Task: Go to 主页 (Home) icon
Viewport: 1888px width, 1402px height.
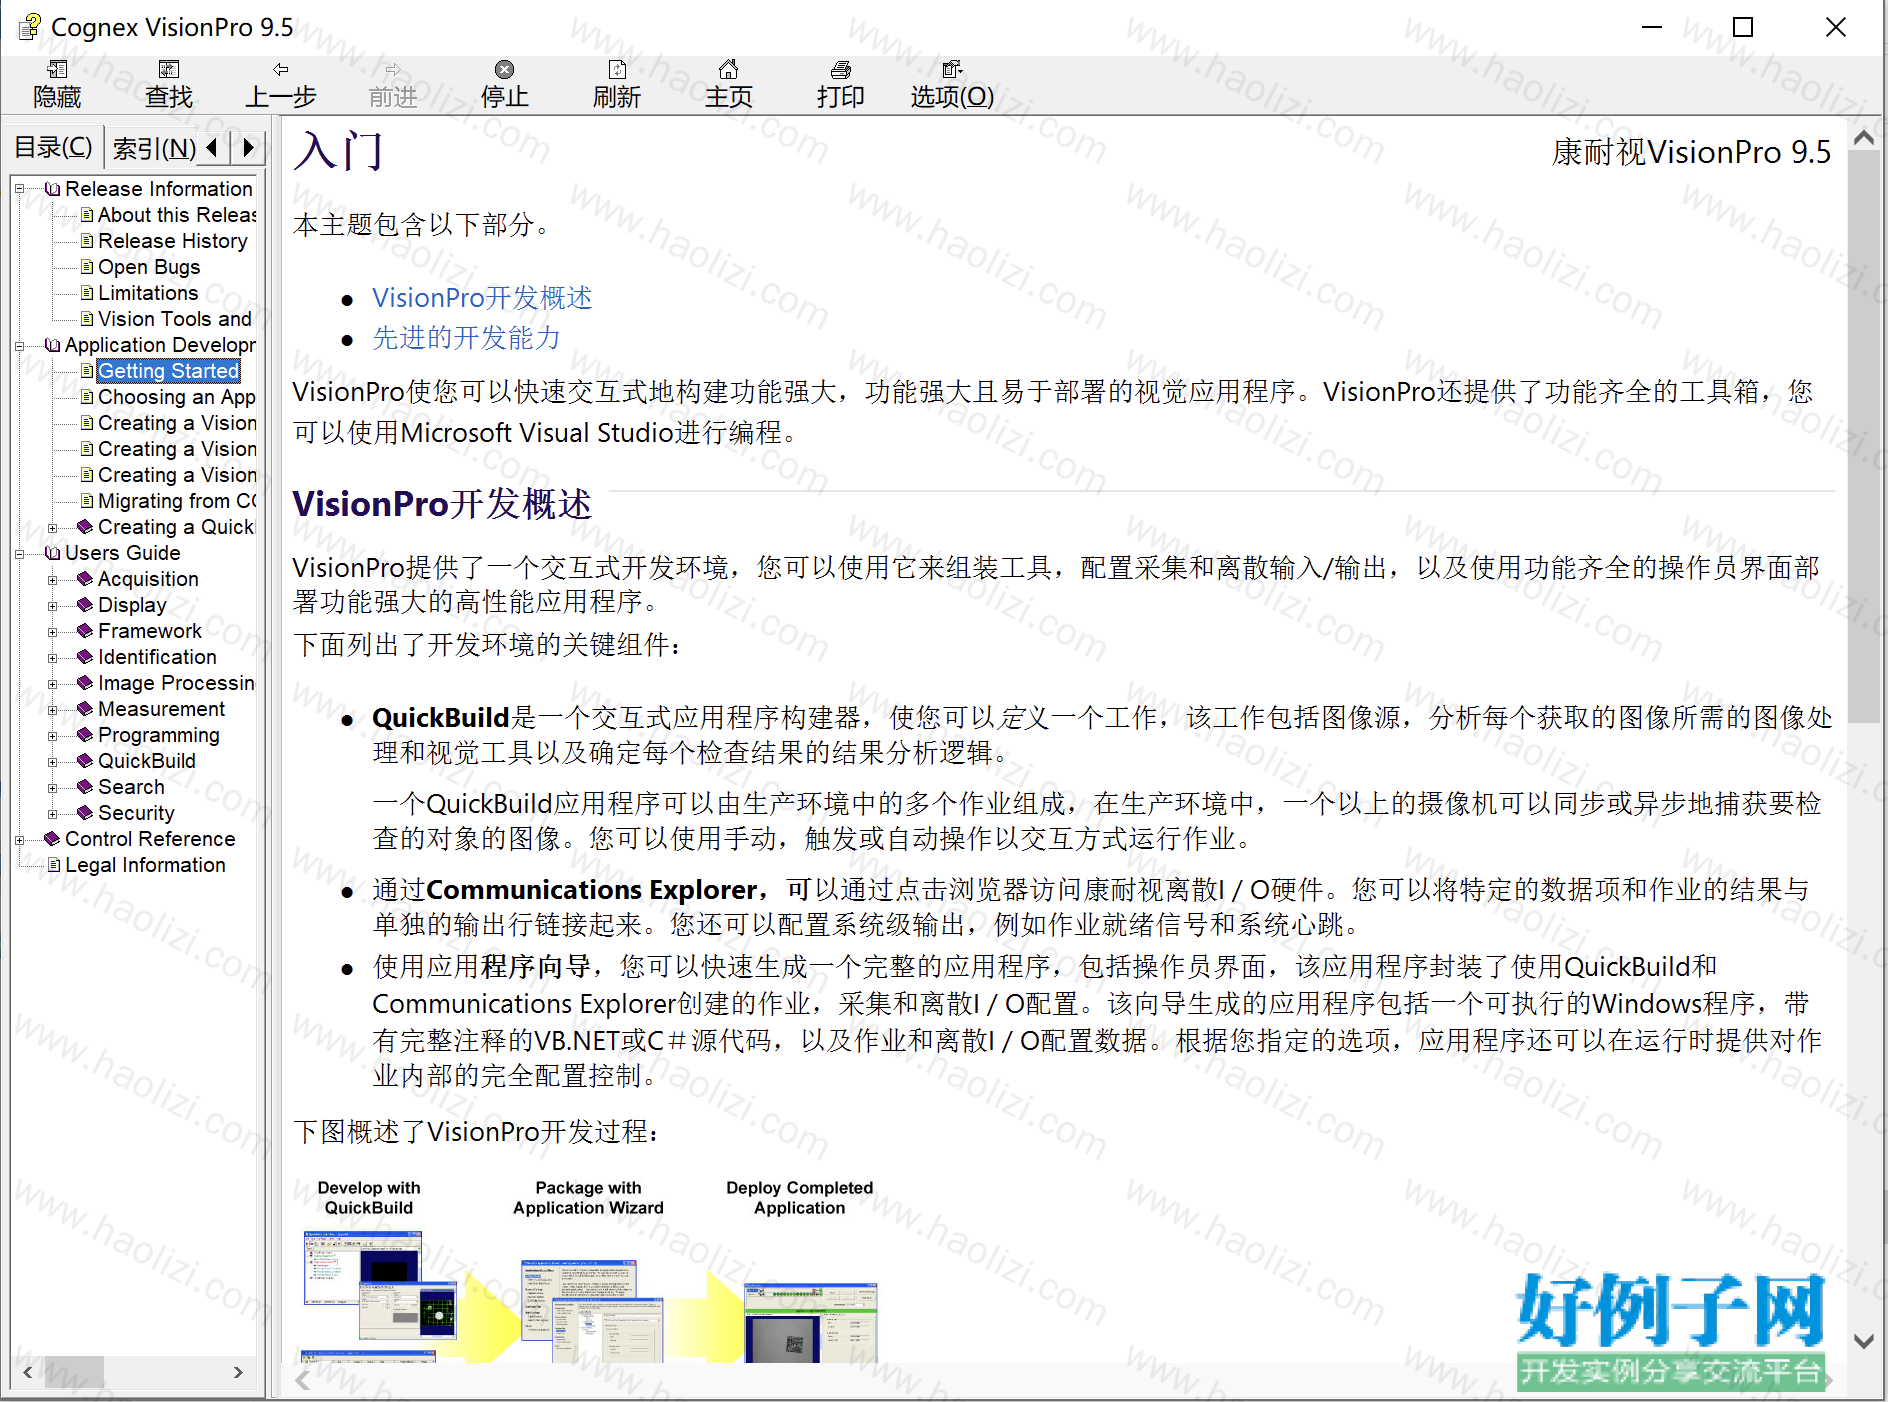Action: click(729, 69)
